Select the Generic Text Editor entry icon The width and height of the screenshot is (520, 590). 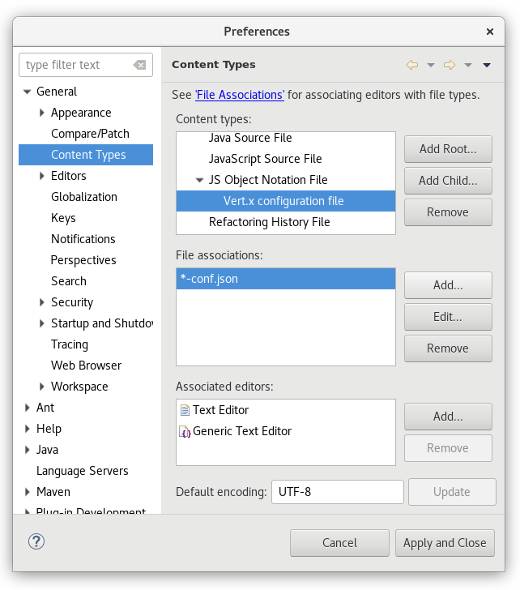[x=185, y=431]
